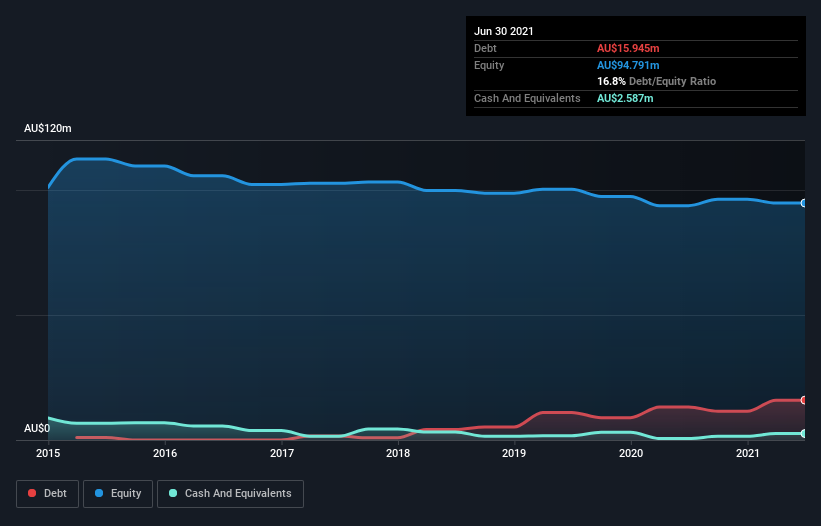This screenshot has height=526, width=821.
Task: Toggle the Equity legend button
Action: [x=118, y=494]
